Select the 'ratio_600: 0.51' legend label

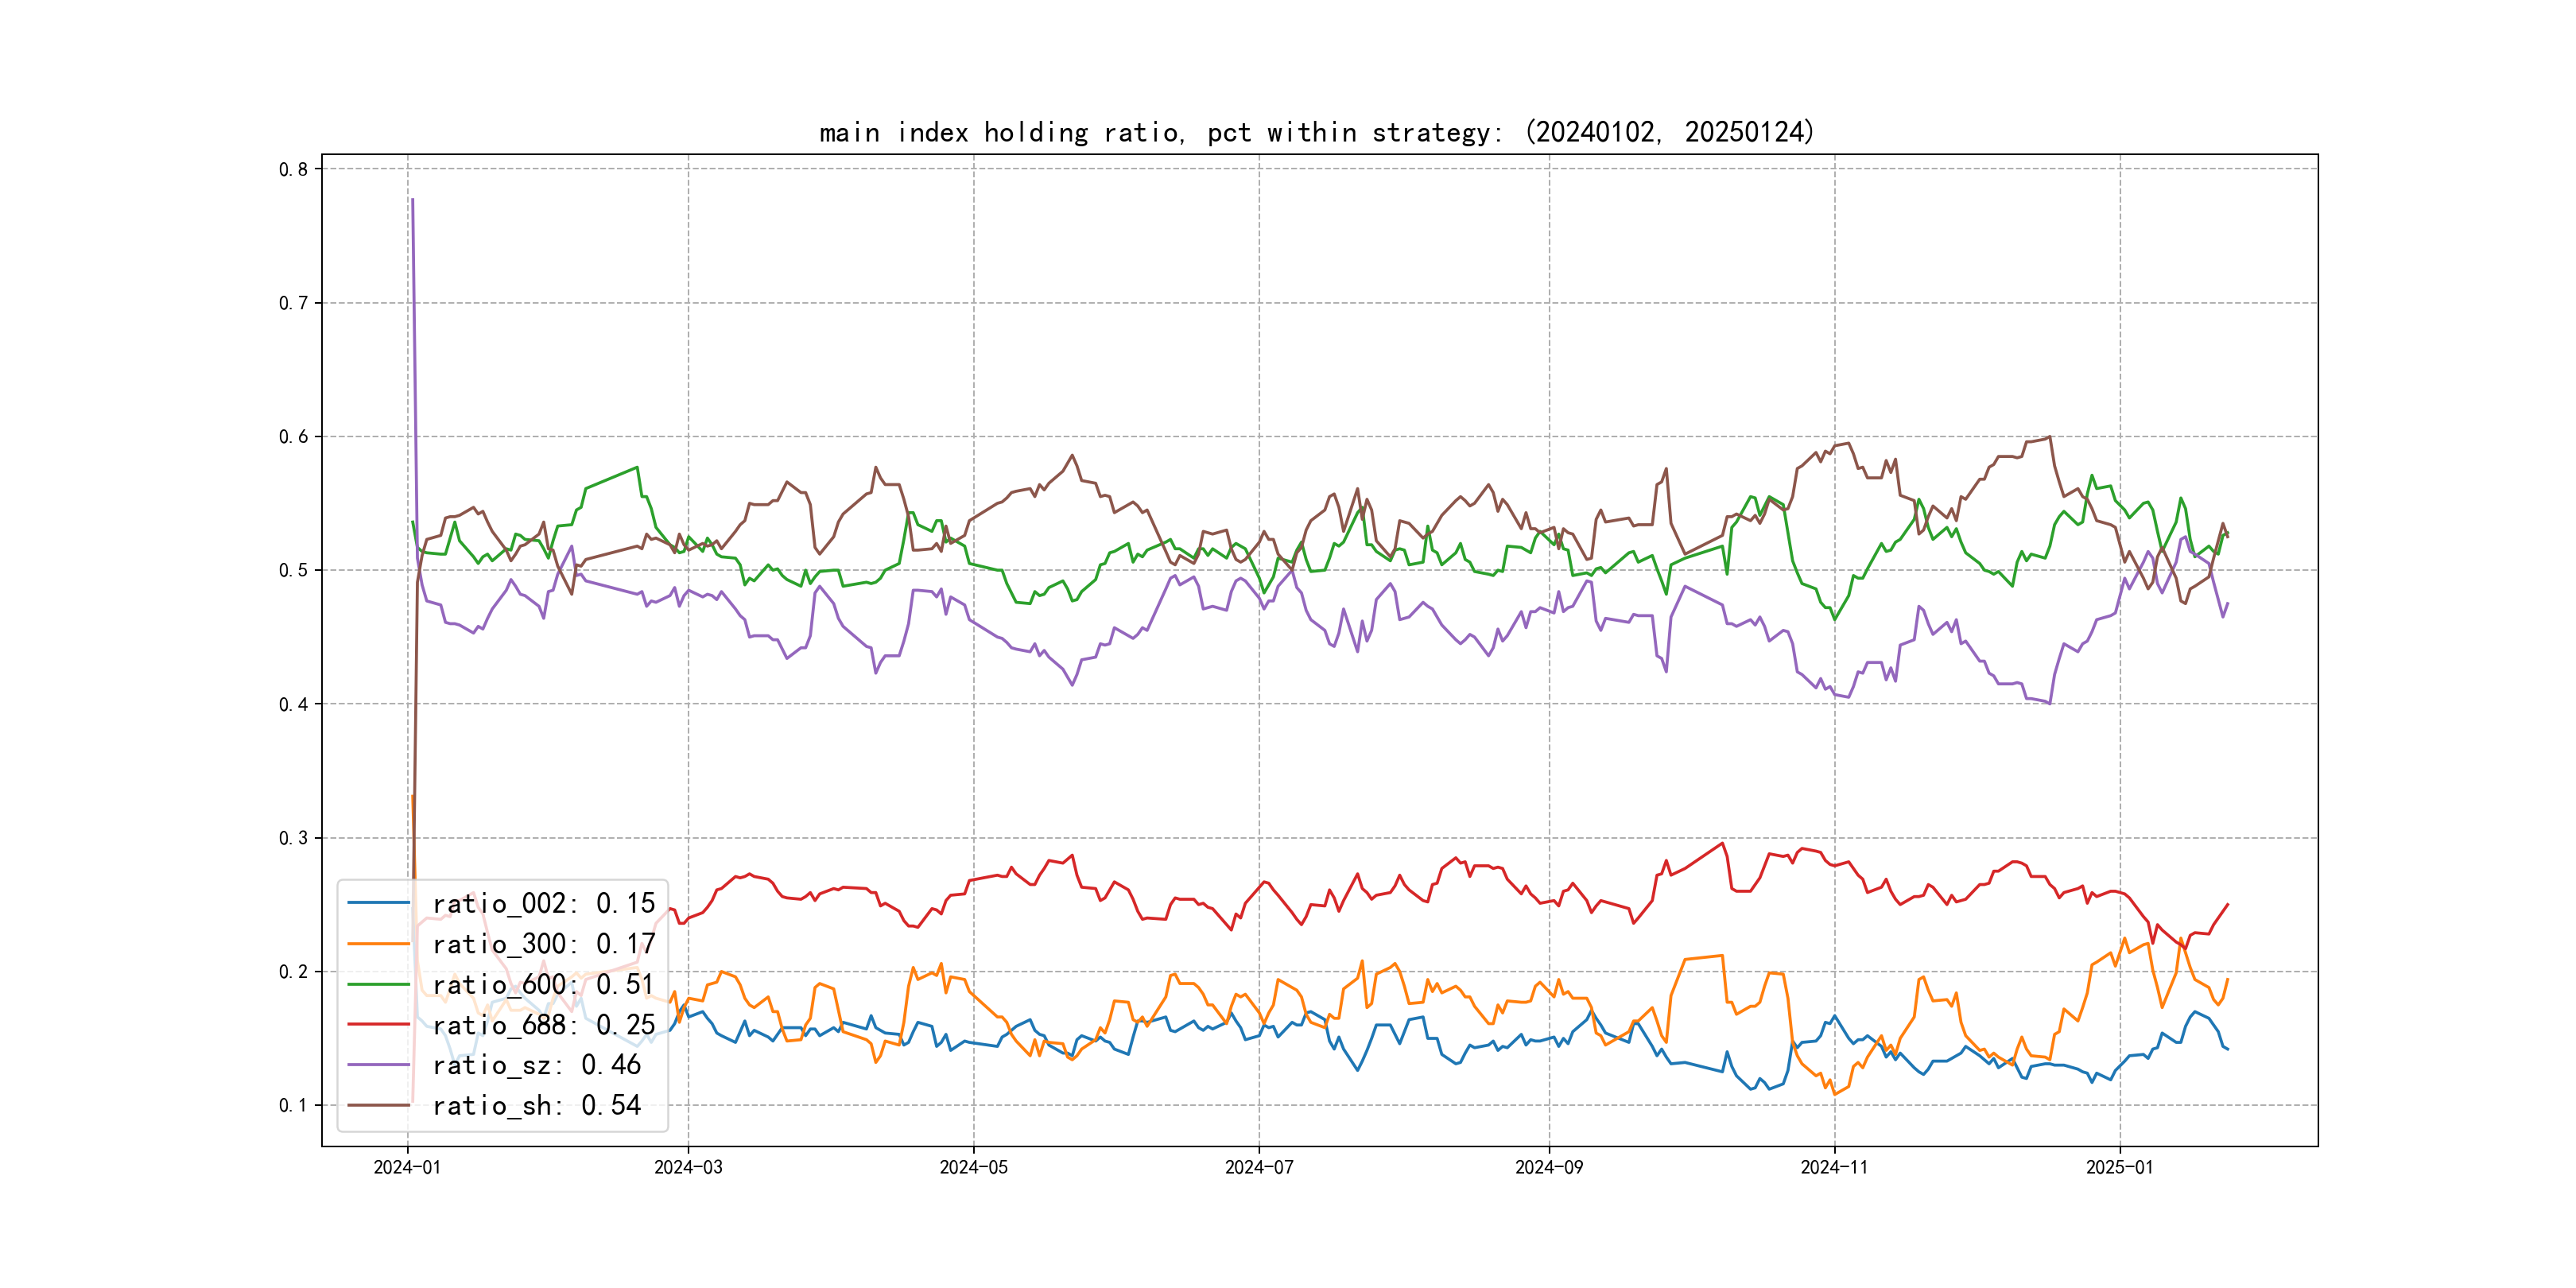[x=543, y=984]
